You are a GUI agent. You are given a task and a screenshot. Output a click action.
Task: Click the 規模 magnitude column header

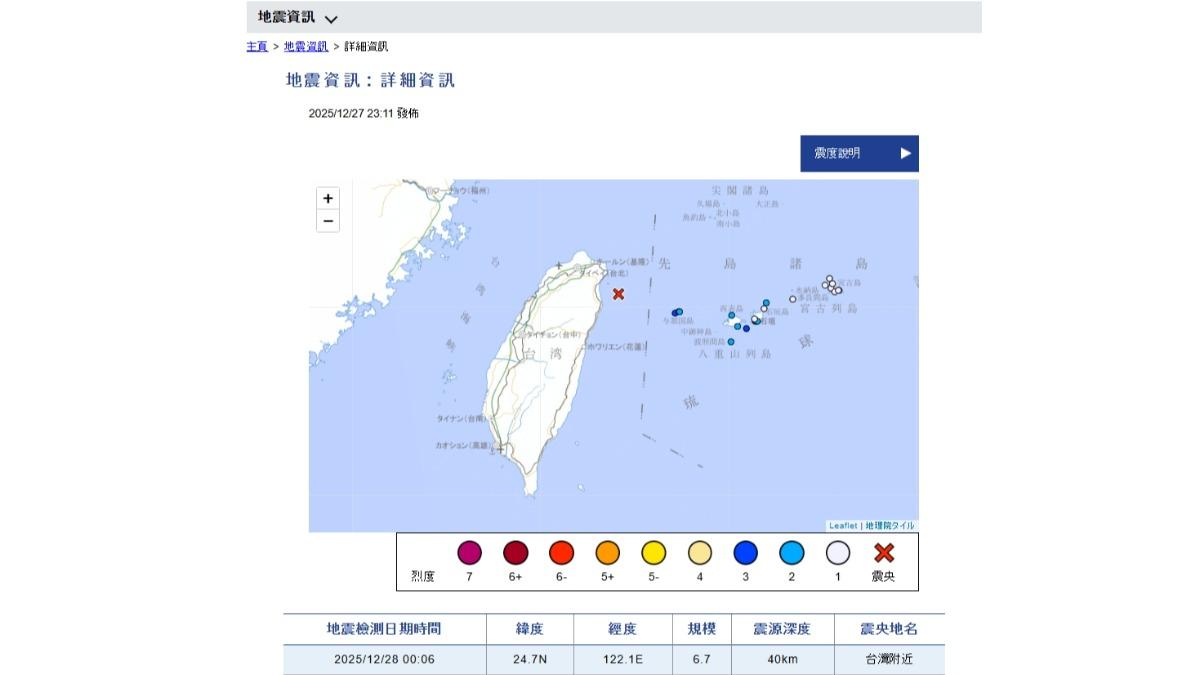coord(701,629)
